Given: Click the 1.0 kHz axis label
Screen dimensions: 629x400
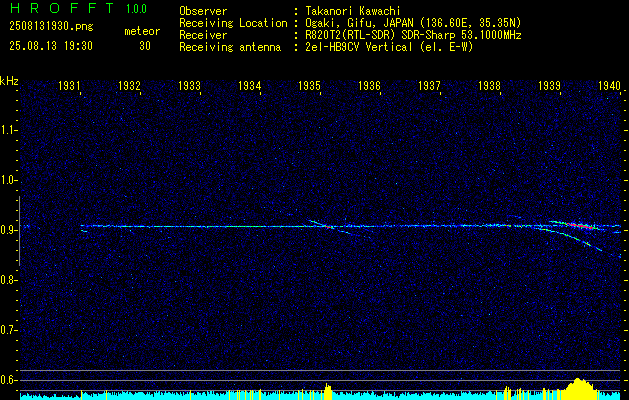Looking at the screenshot, I should [x=8, y=180].
